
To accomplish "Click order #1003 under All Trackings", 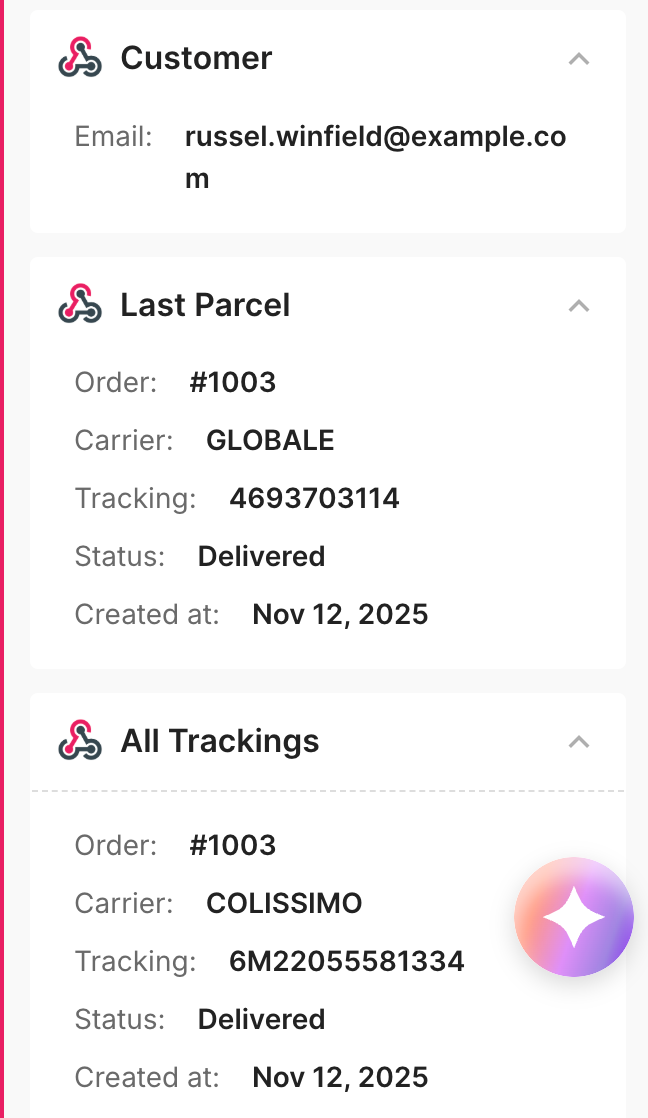I will (x=232, y=845).
